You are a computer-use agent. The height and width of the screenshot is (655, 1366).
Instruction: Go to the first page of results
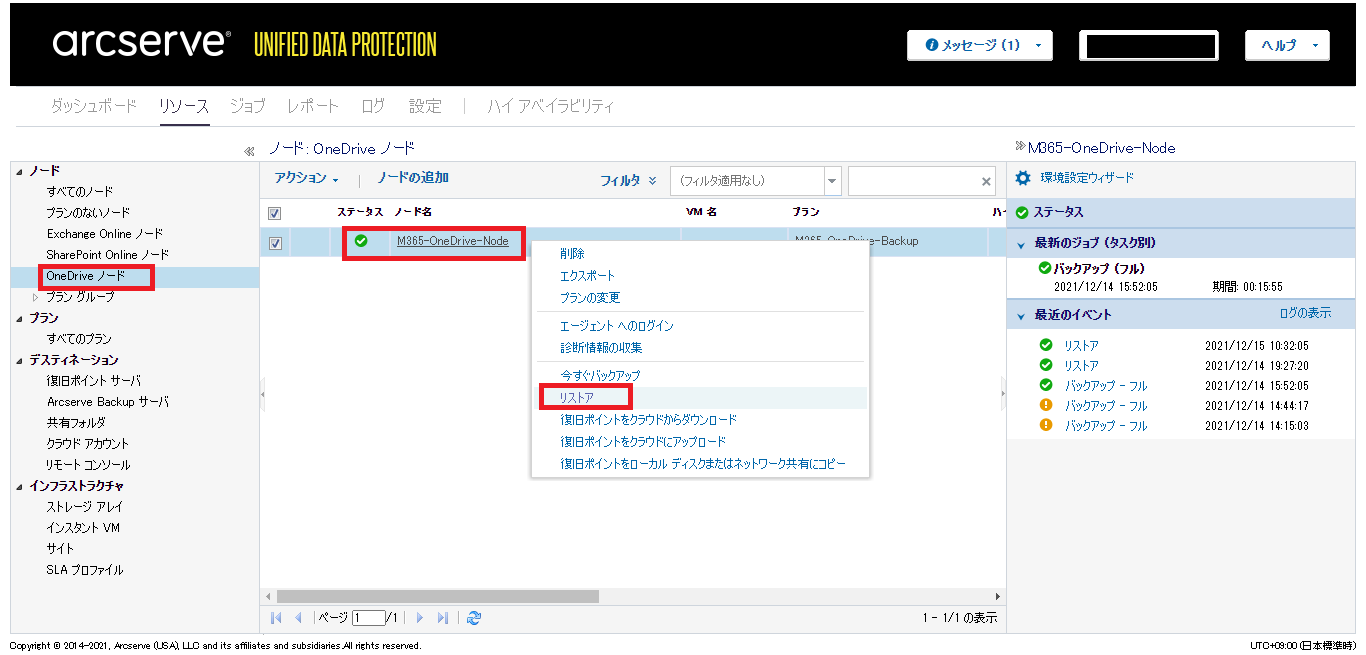click(x=277, y=618)
